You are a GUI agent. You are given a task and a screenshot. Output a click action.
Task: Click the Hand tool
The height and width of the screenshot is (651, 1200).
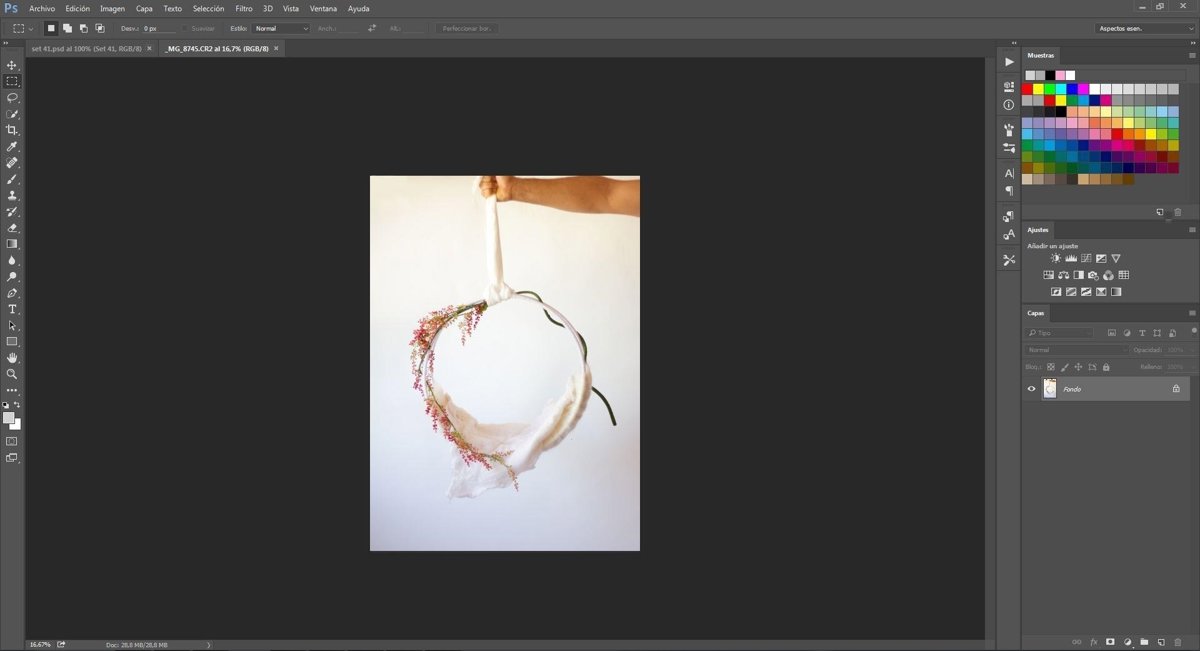pos(12,357)
